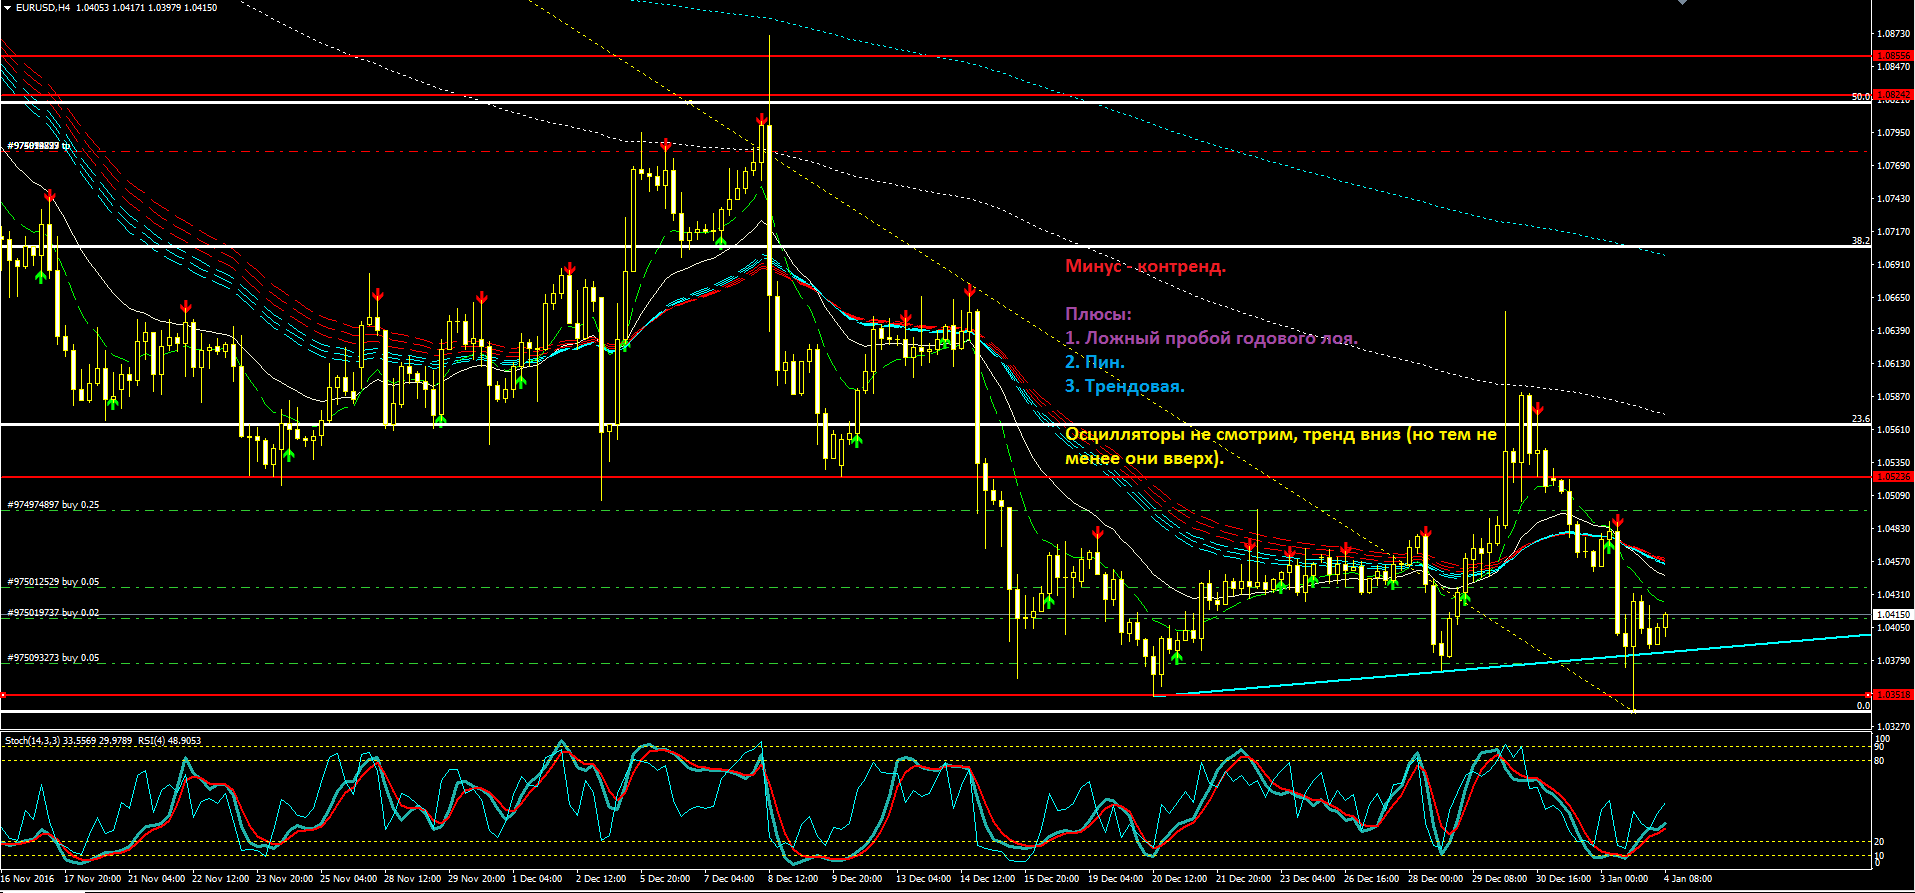Screen dimensions: 1915x893
Task: Select the '#975093273 buy 0.05' order label
Action: click(54, 659)
